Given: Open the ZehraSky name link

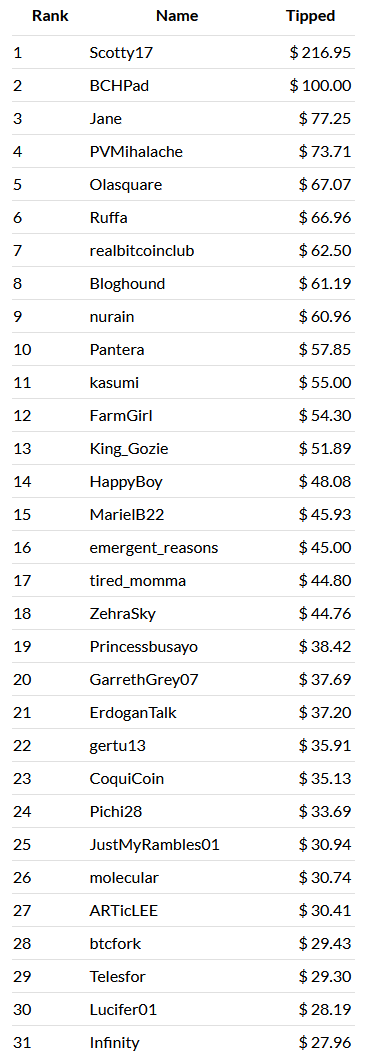Looking at the screenshot, I should (123, 615).
